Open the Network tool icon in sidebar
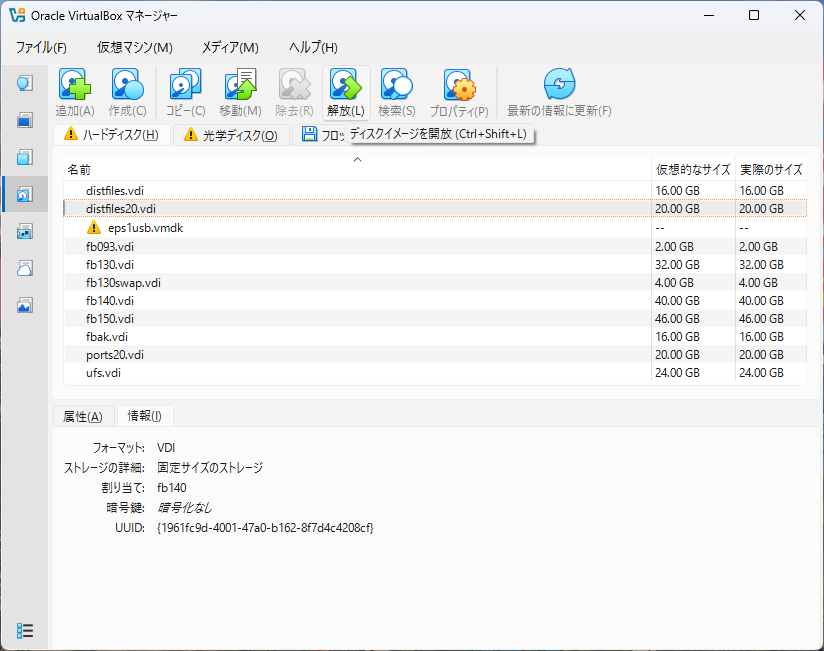Image resolution: width=824 pixels, height=651 pixels. coord(25,231)
